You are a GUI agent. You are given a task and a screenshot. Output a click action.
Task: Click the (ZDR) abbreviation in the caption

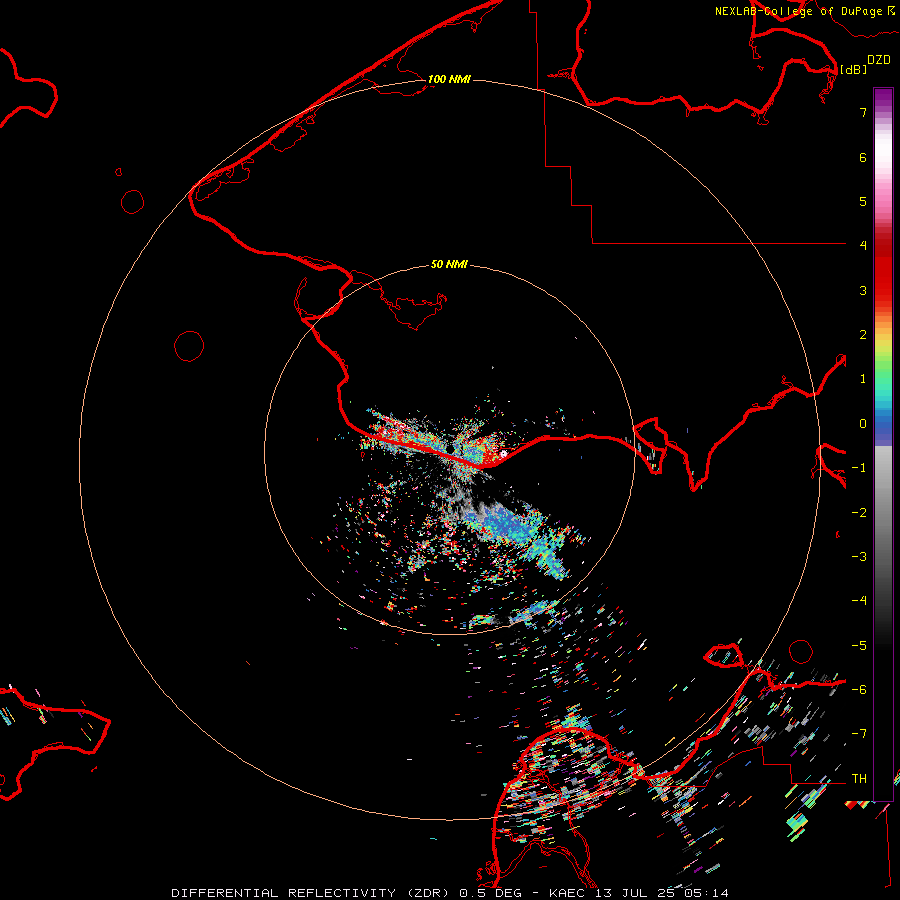click(429, 893)
